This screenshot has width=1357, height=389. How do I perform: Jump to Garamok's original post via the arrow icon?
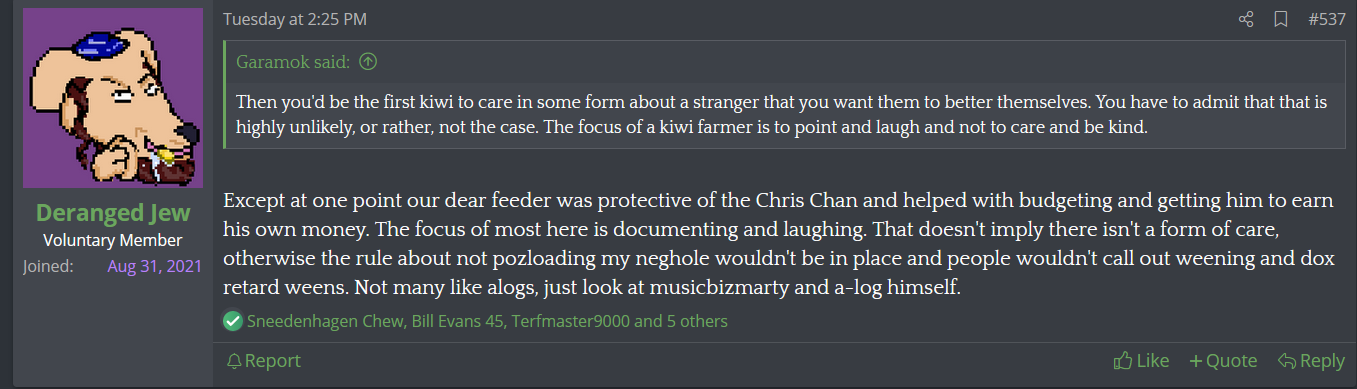coord(368,62)
